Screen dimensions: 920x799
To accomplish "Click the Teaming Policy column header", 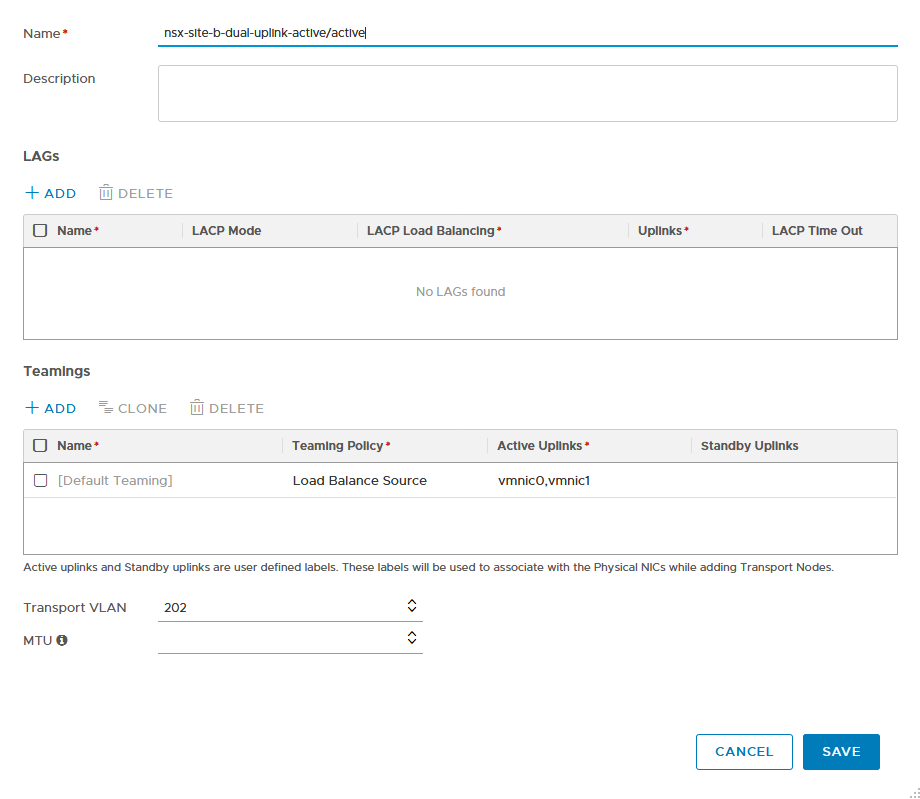I will click(x=341, y=446).
